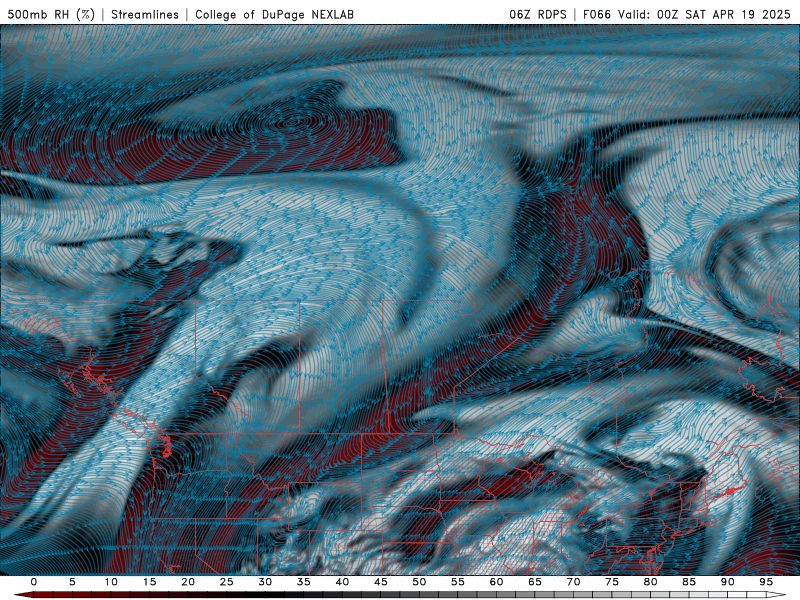Screen dimensions: 800x600
Task: Click the colorbar label "15"
Action: tap(149, 582)
